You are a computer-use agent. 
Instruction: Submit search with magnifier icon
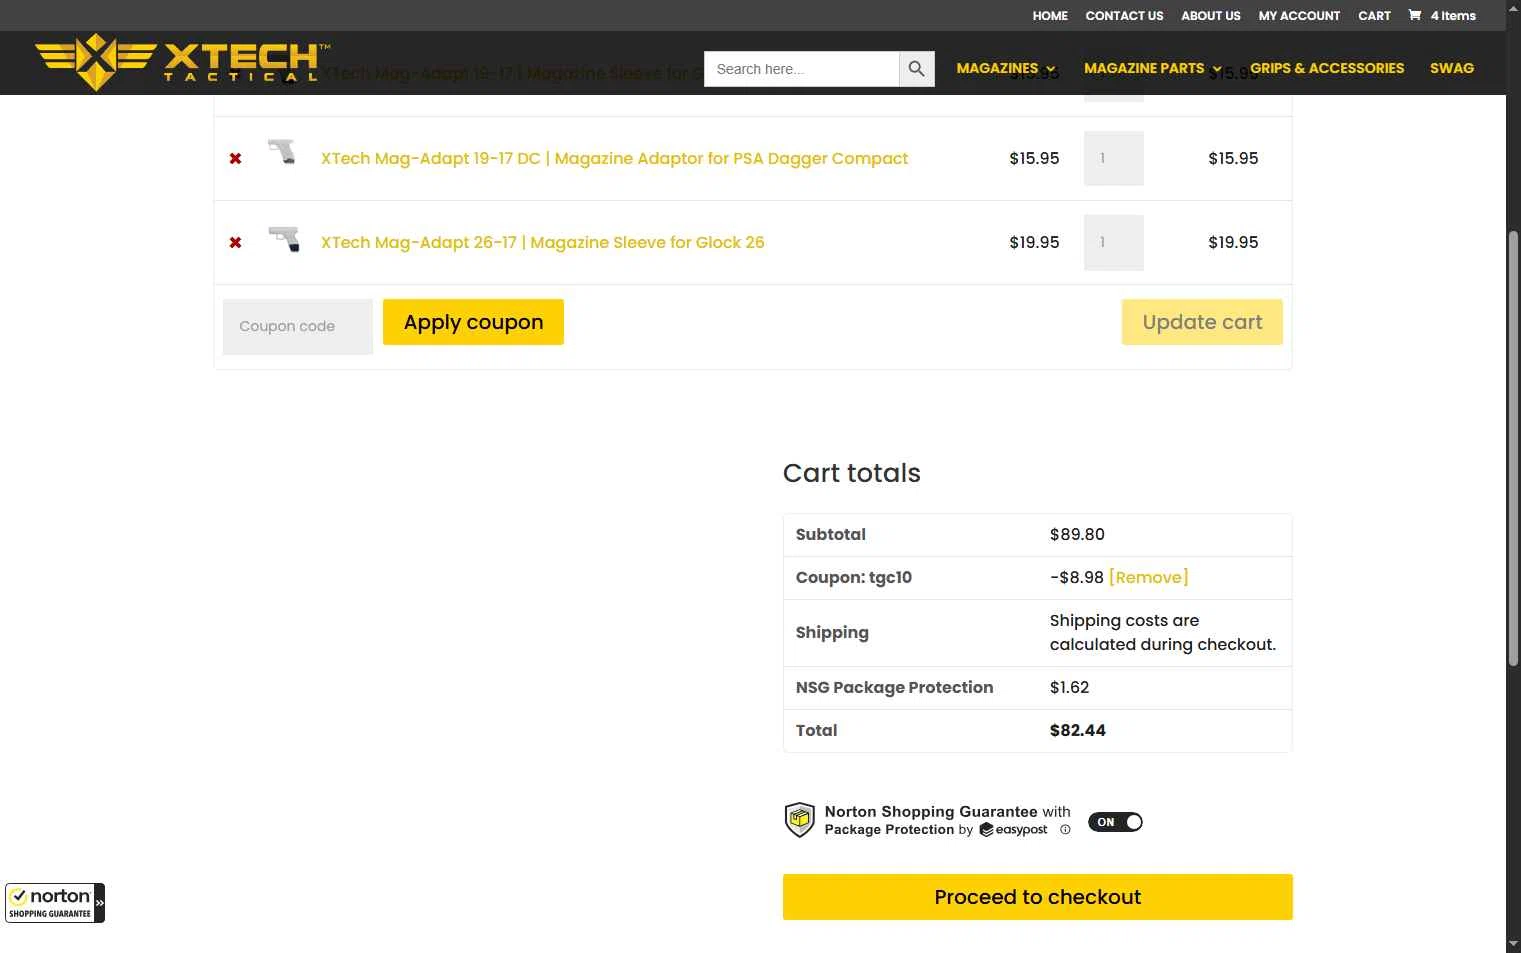[x=916, y=69]
